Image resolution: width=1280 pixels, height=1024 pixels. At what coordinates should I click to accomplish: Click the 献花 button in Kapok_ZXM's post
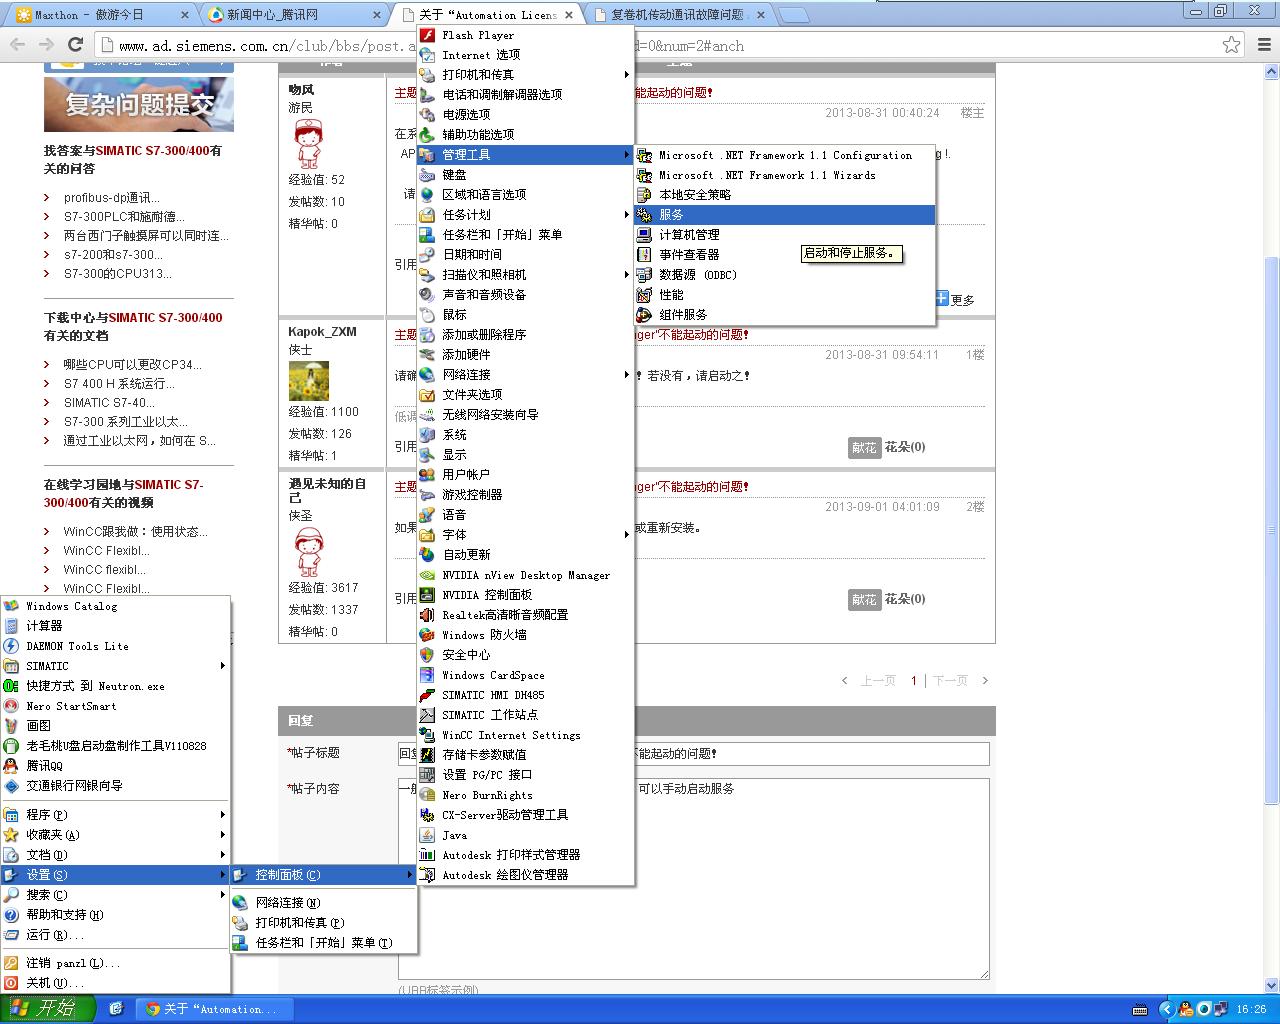[864, 448]
